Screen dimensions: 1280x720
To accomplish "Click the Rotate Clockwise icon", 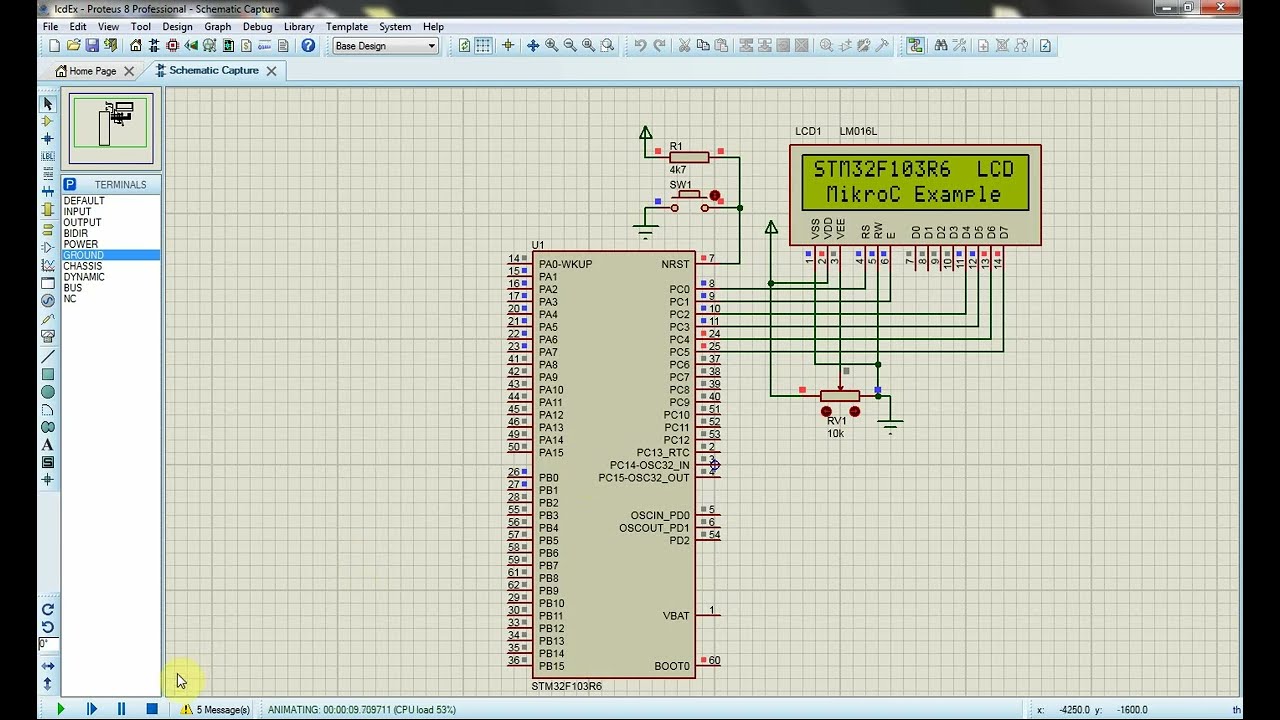I will (x=47, y=609).
